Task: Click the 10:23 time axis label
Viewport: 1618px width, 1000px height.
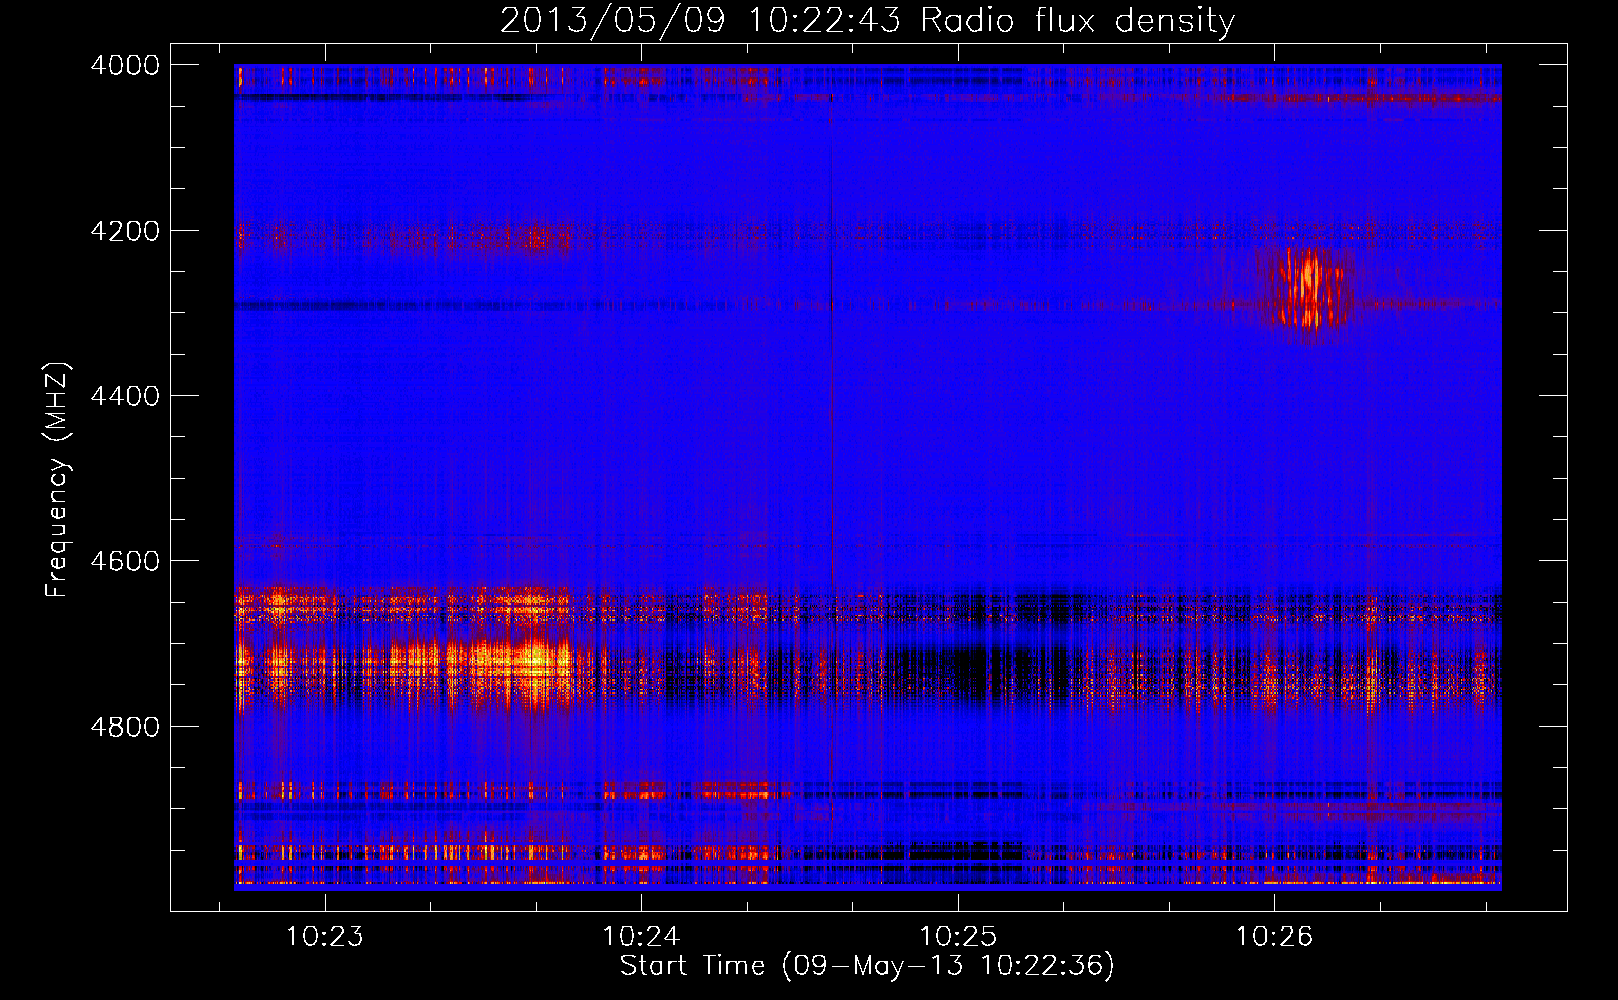Action: click(324, 937)
